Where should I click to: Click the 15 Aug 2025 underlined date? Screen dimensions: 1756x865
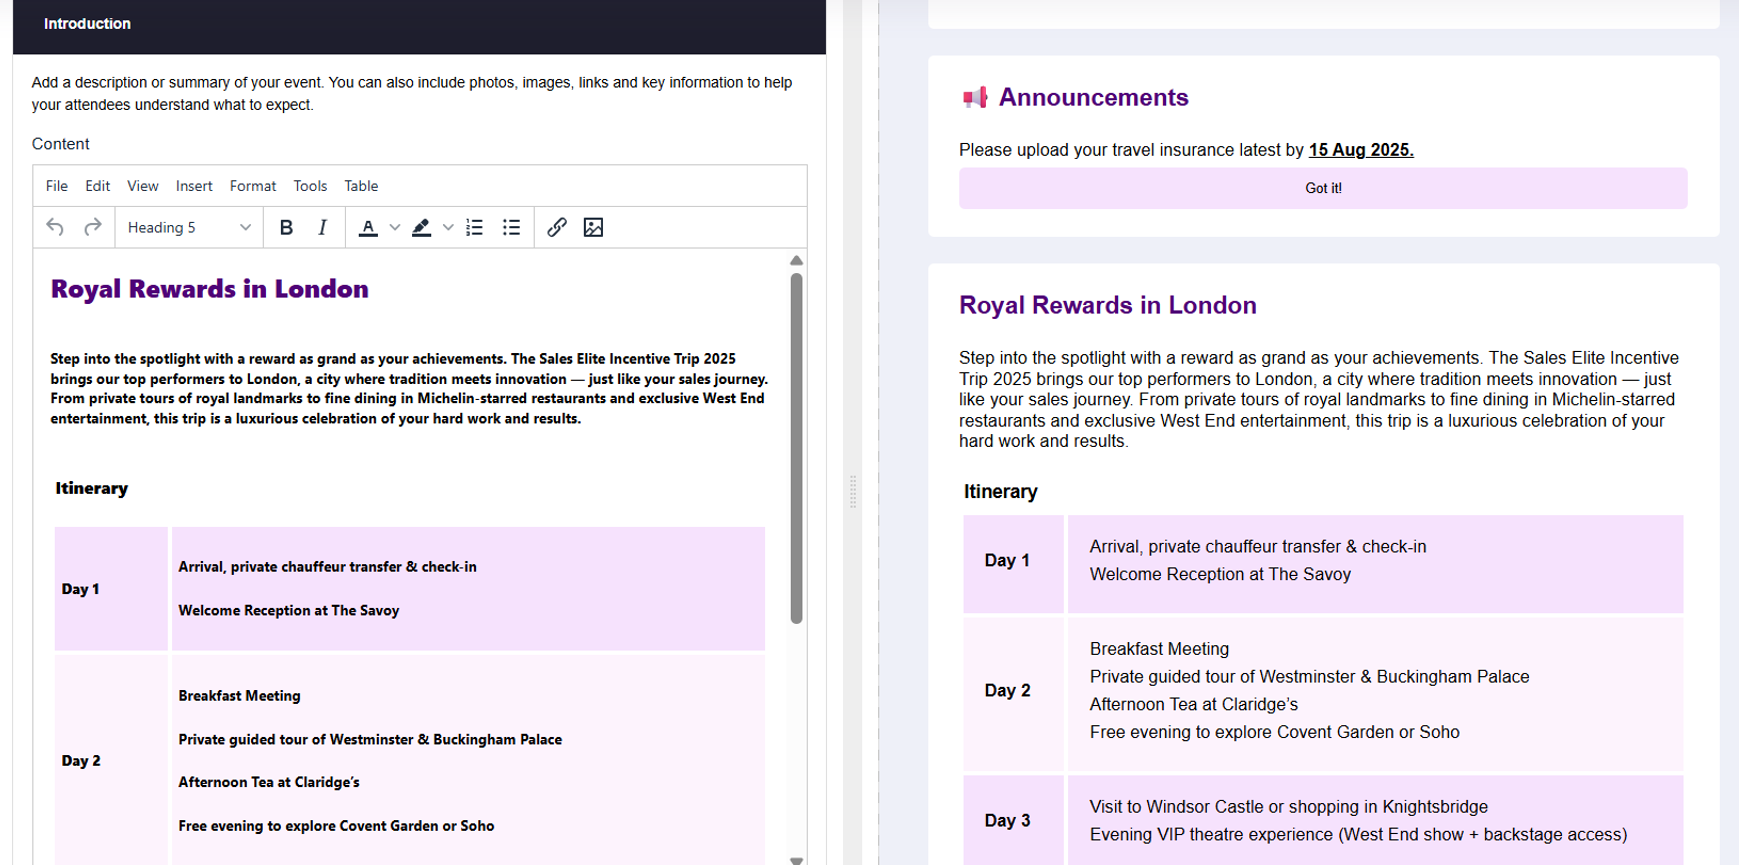coord(1360,150)
